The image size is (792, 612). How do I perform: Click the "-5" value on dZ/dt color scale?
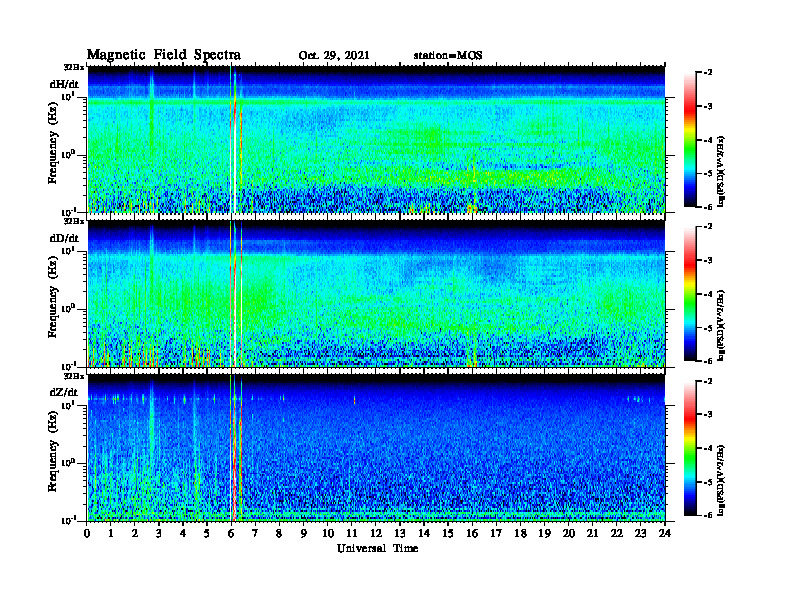[708, 482]
